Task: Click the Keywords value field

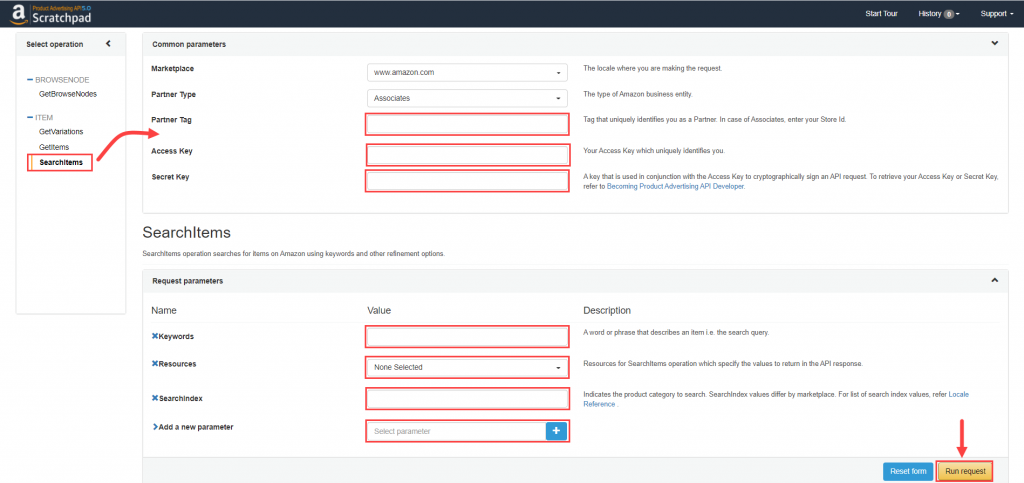Action: point(467,337)
